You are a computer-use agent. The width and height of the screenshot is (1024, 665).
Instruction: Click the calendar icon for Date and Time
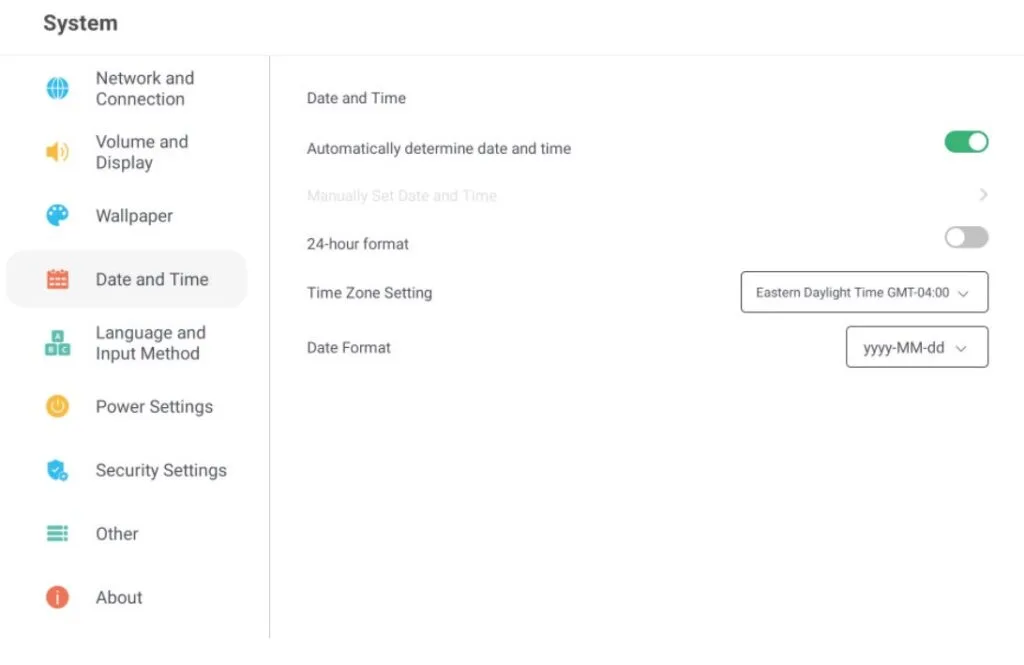(57, 279)
